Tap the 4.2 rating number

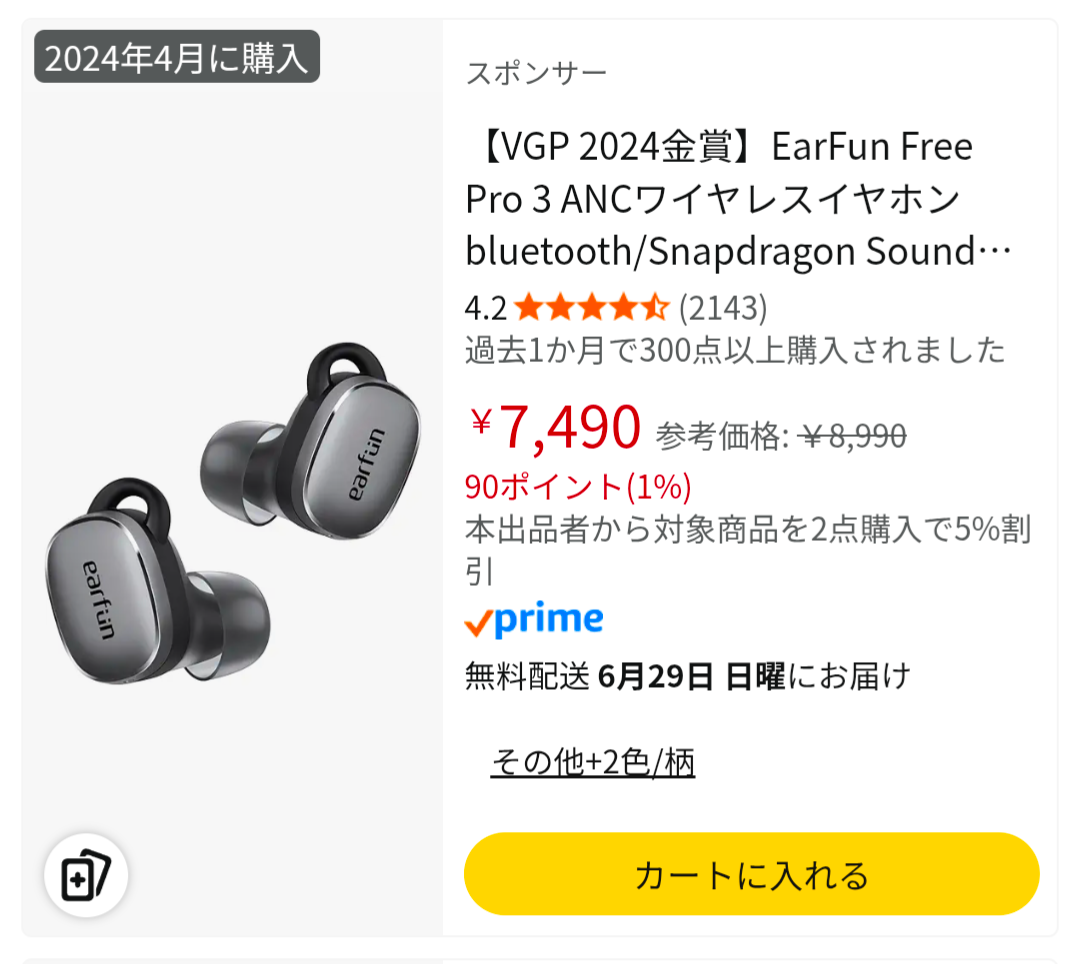pos(486,308)
